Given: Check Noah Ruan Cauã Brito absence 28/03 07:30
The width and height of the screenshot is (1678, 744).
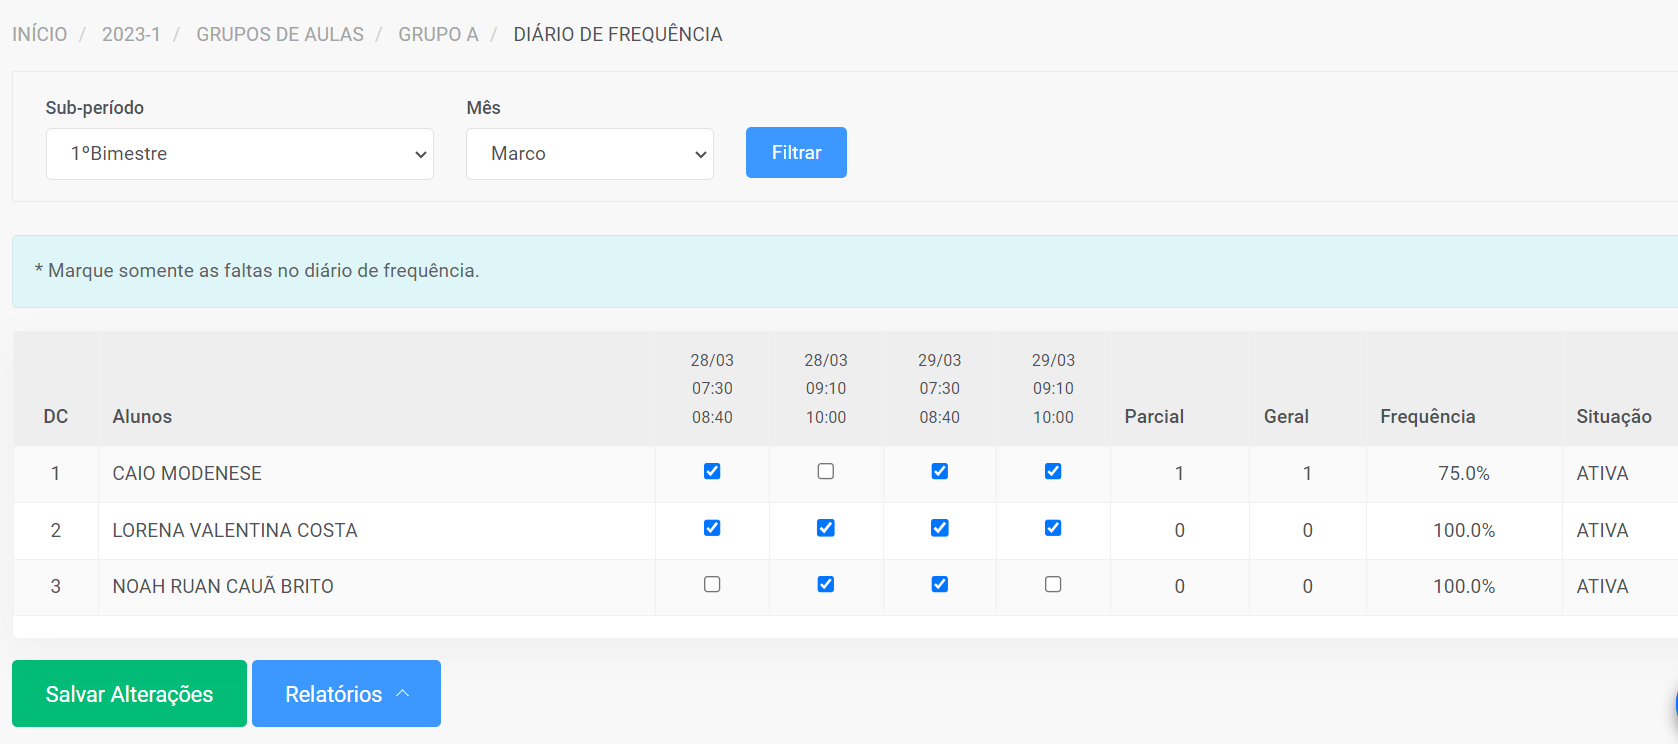Looking at the screenshot, I should click(712, 584).
